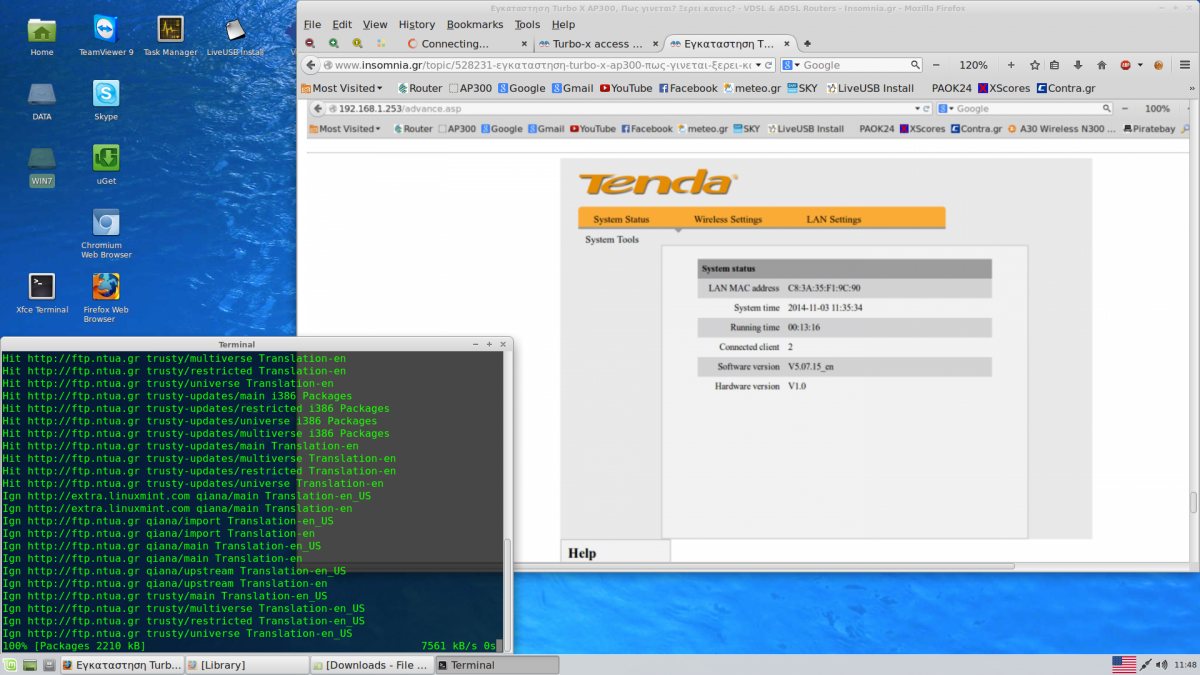Screen dimensions: 1200x675
Task: Open the View menu in Firefox
Action: coord(375,24)
